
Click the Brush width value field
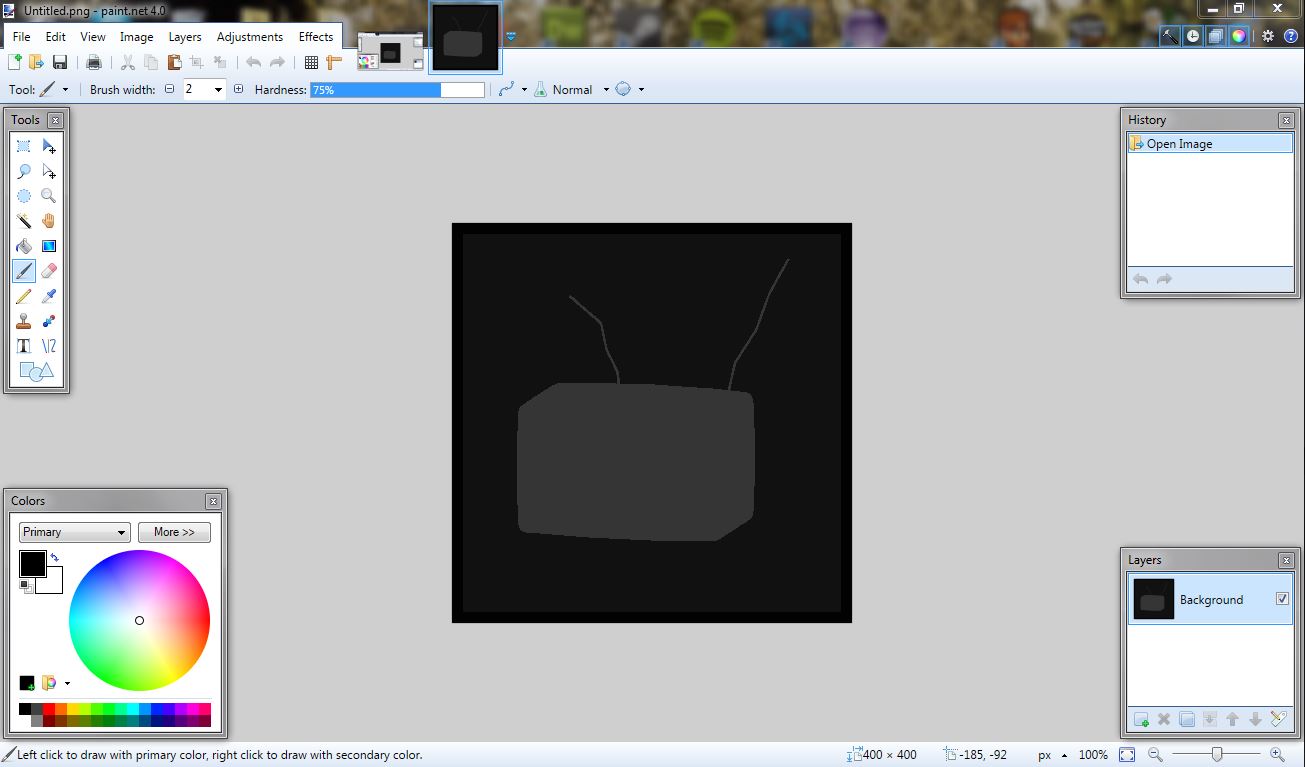click(197, 89)
